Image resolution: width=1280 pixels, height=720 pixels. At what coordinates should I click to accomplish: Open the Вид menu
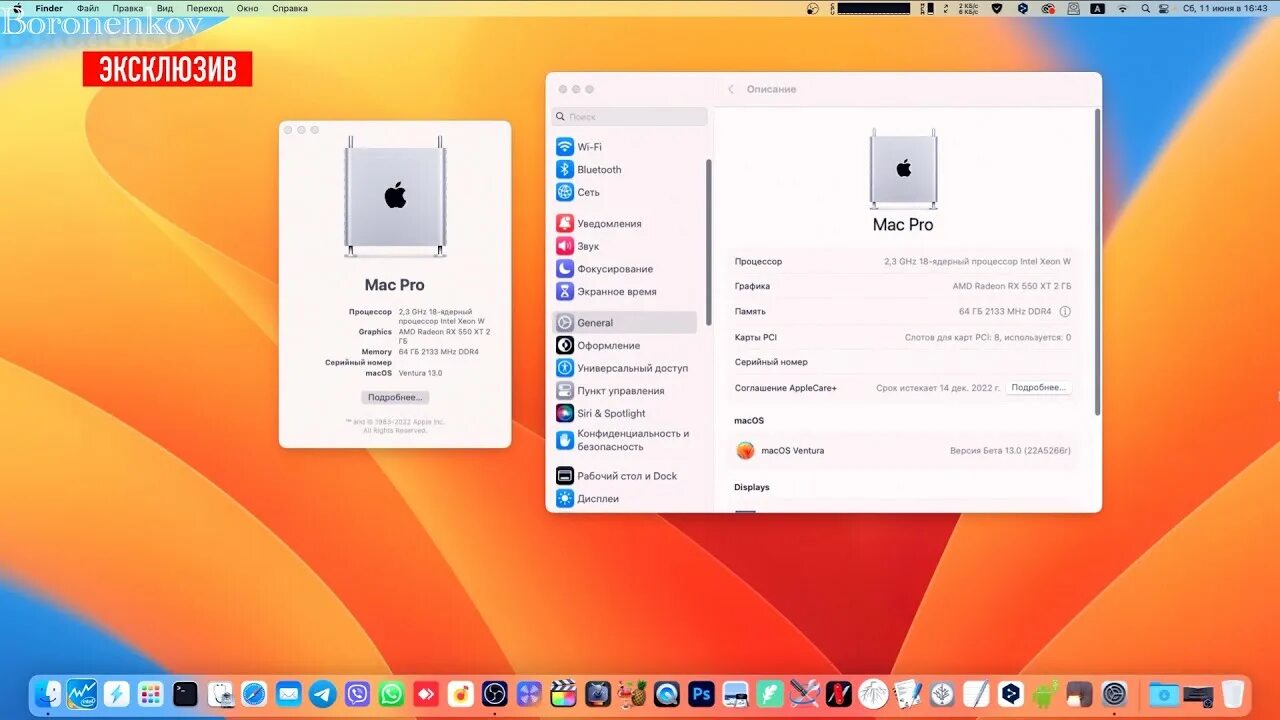click(x=165, y=8)
